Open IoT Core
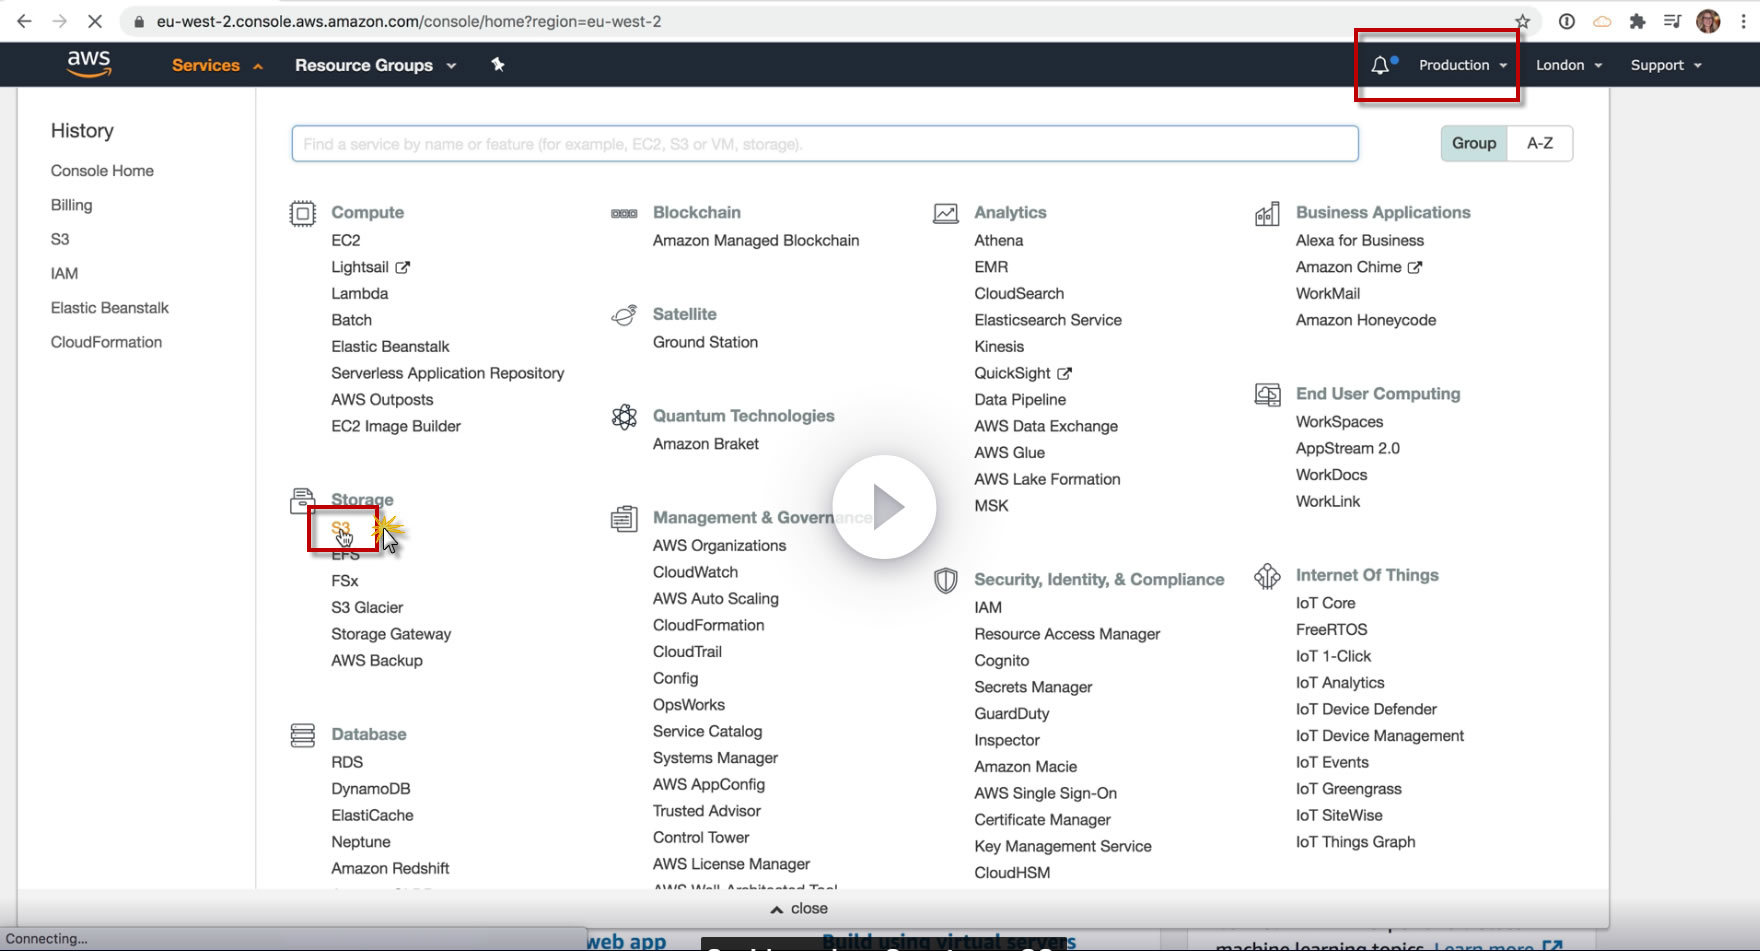The height and width of the screenshot is (951, 1760). click(1326, 603)
